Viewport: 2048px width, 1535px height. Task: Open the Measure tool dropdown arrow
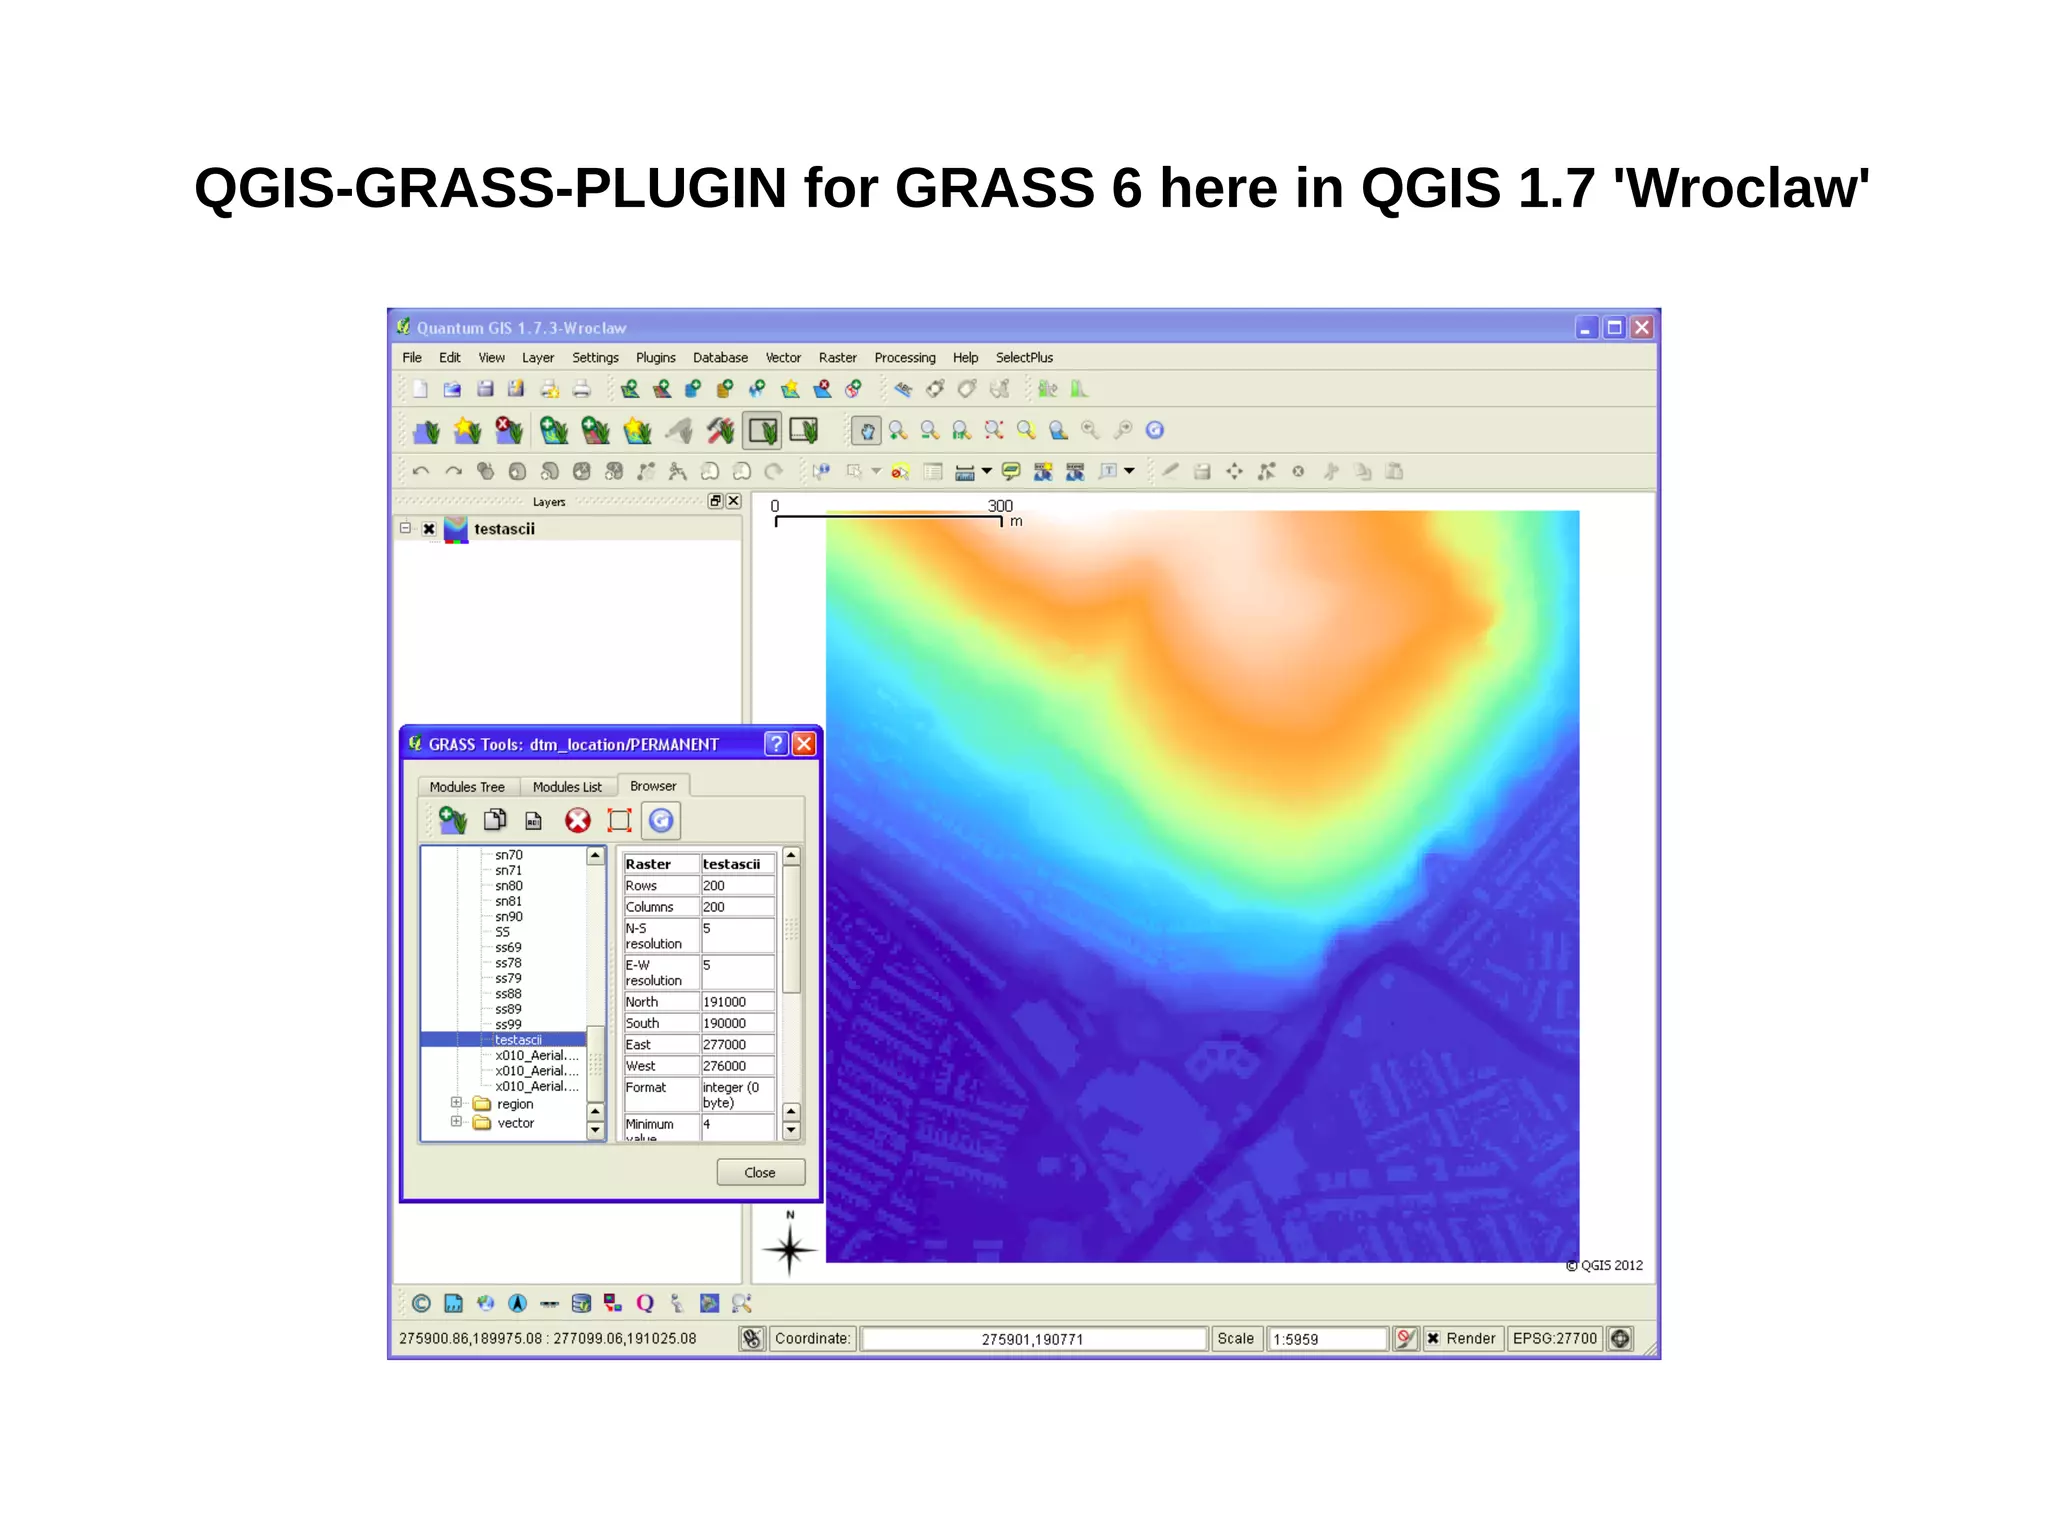pos(987,471)
